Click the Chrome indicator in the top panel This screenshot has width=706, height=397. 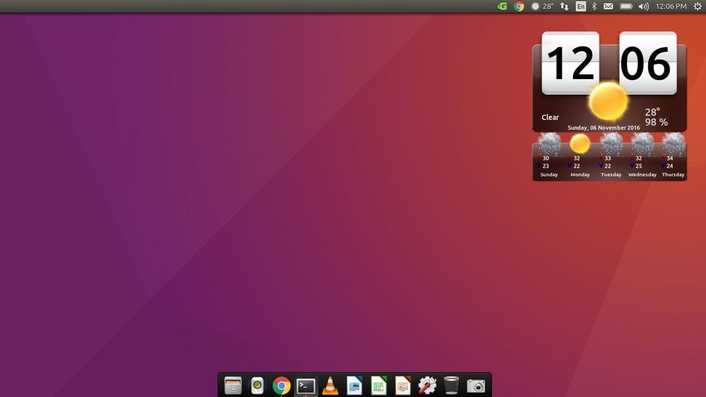pos(519,6)
